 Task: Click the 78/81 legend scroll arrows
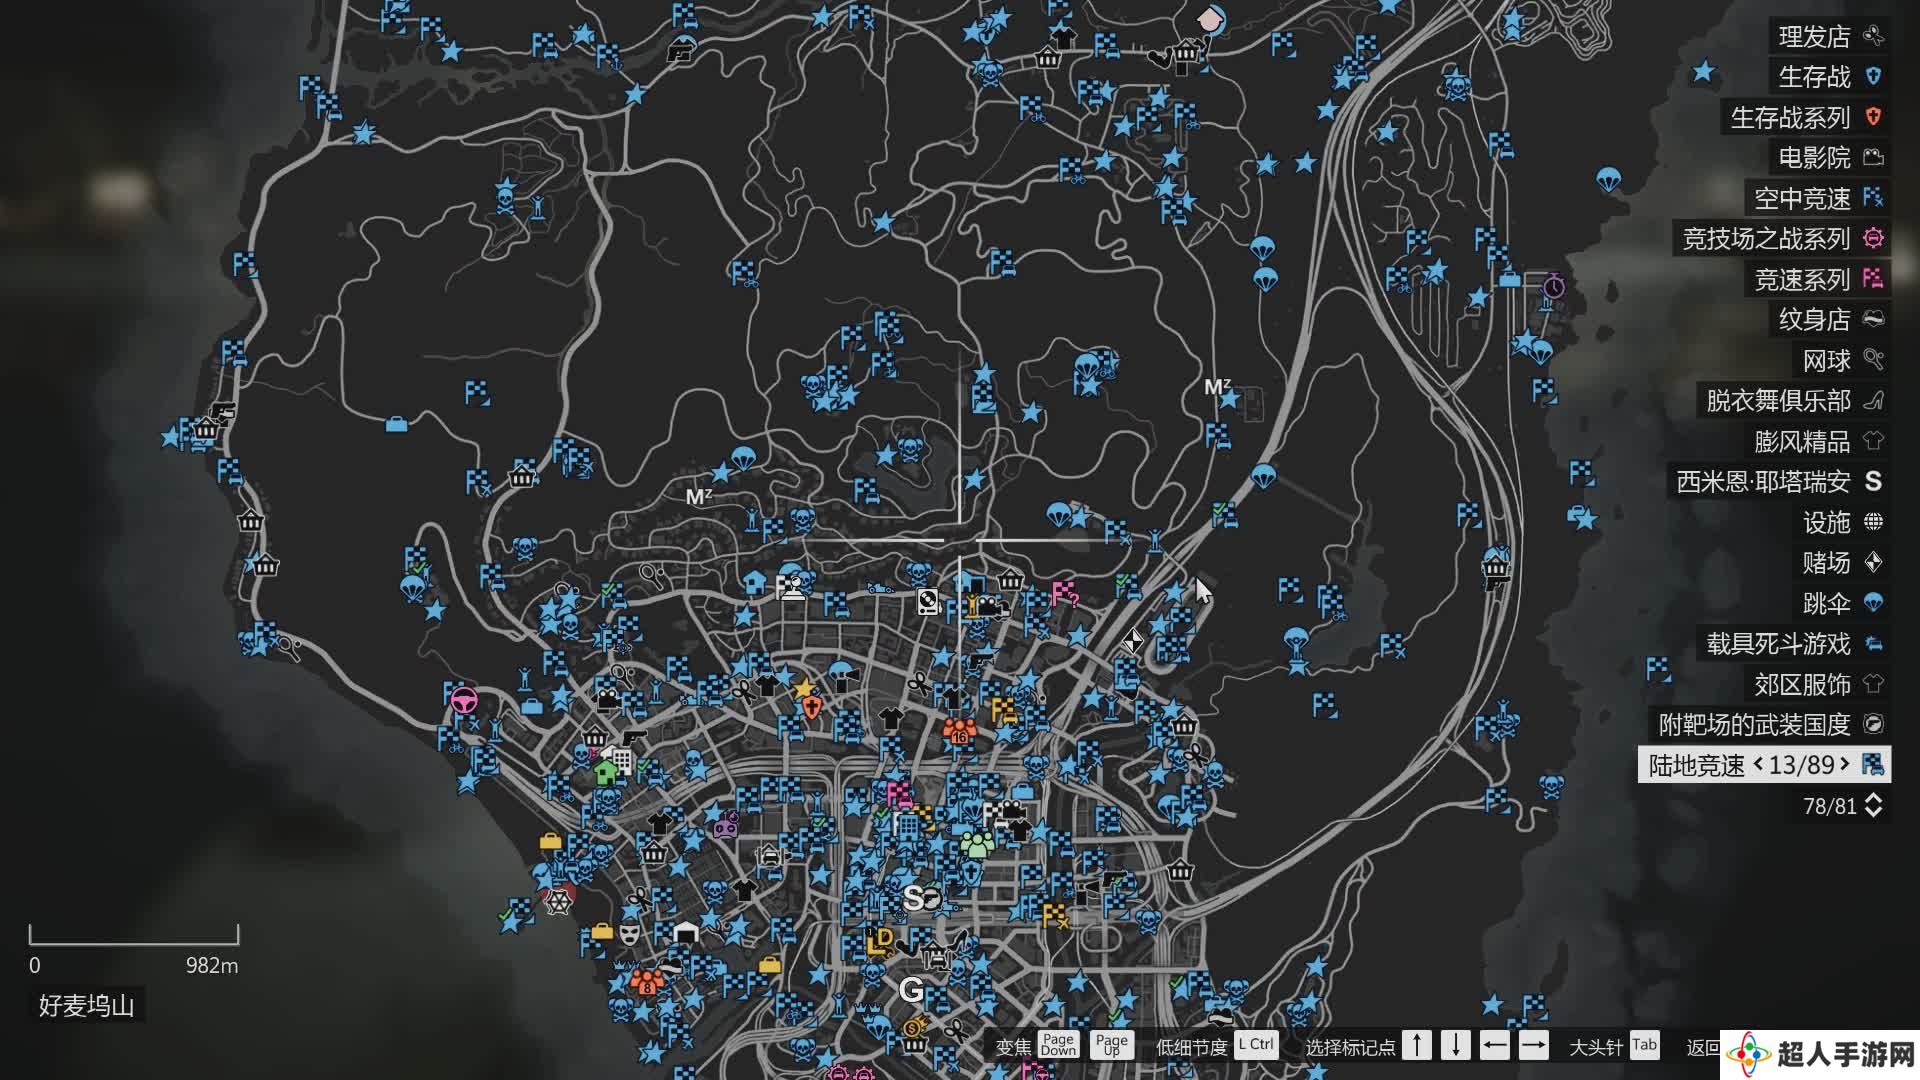(x=1874, y=806)
